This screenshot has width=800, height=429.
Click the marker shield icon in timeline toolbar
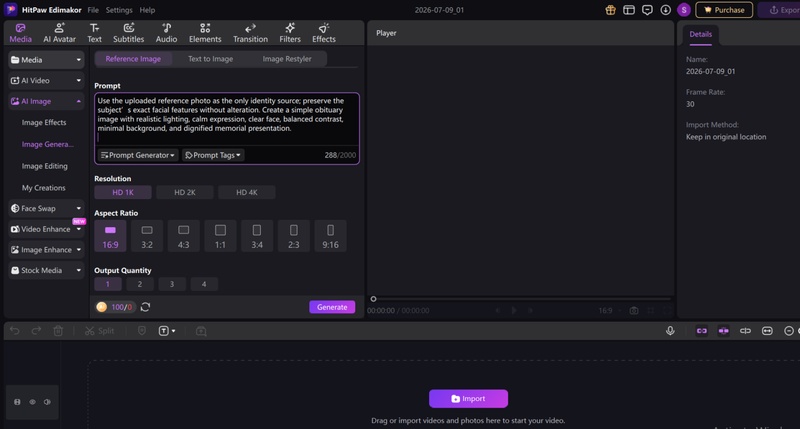[142, 331]
